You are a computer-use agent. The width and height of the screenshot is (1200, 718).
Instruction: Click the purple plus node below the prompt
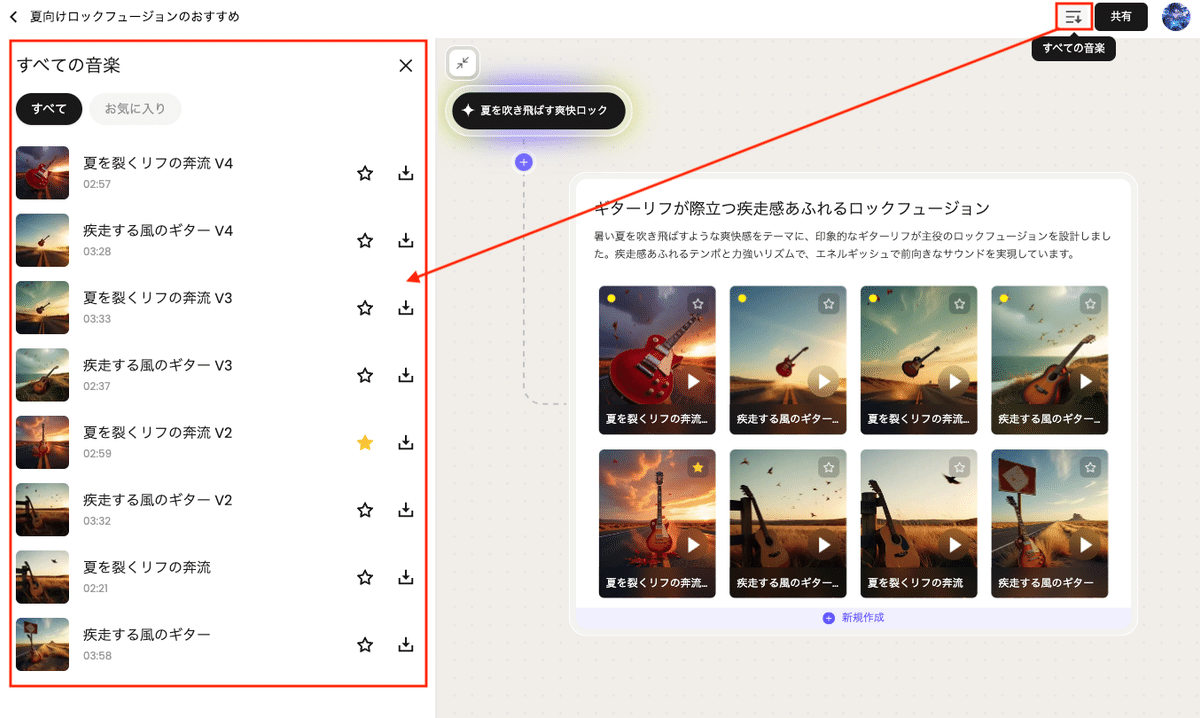pos(524,162)
